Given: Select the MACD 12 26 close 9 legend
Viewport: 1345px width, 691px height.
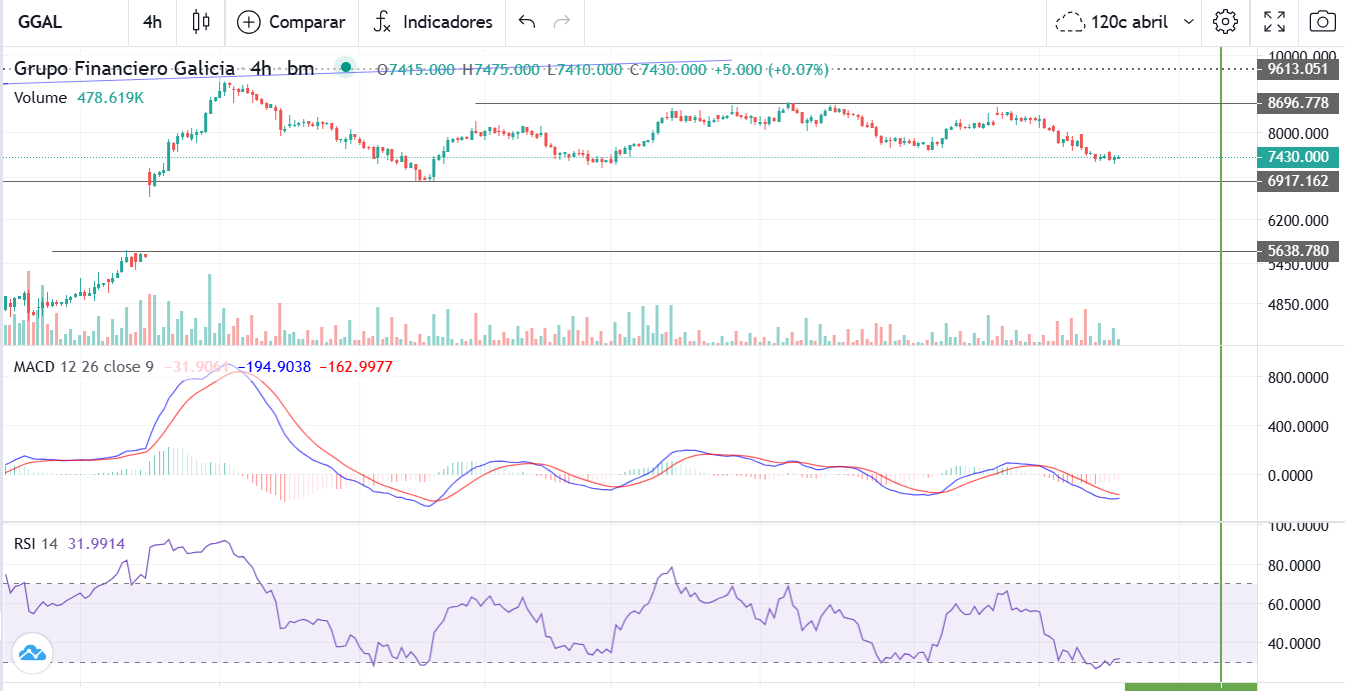Looking at the screenshot, I should click(83, 367).
